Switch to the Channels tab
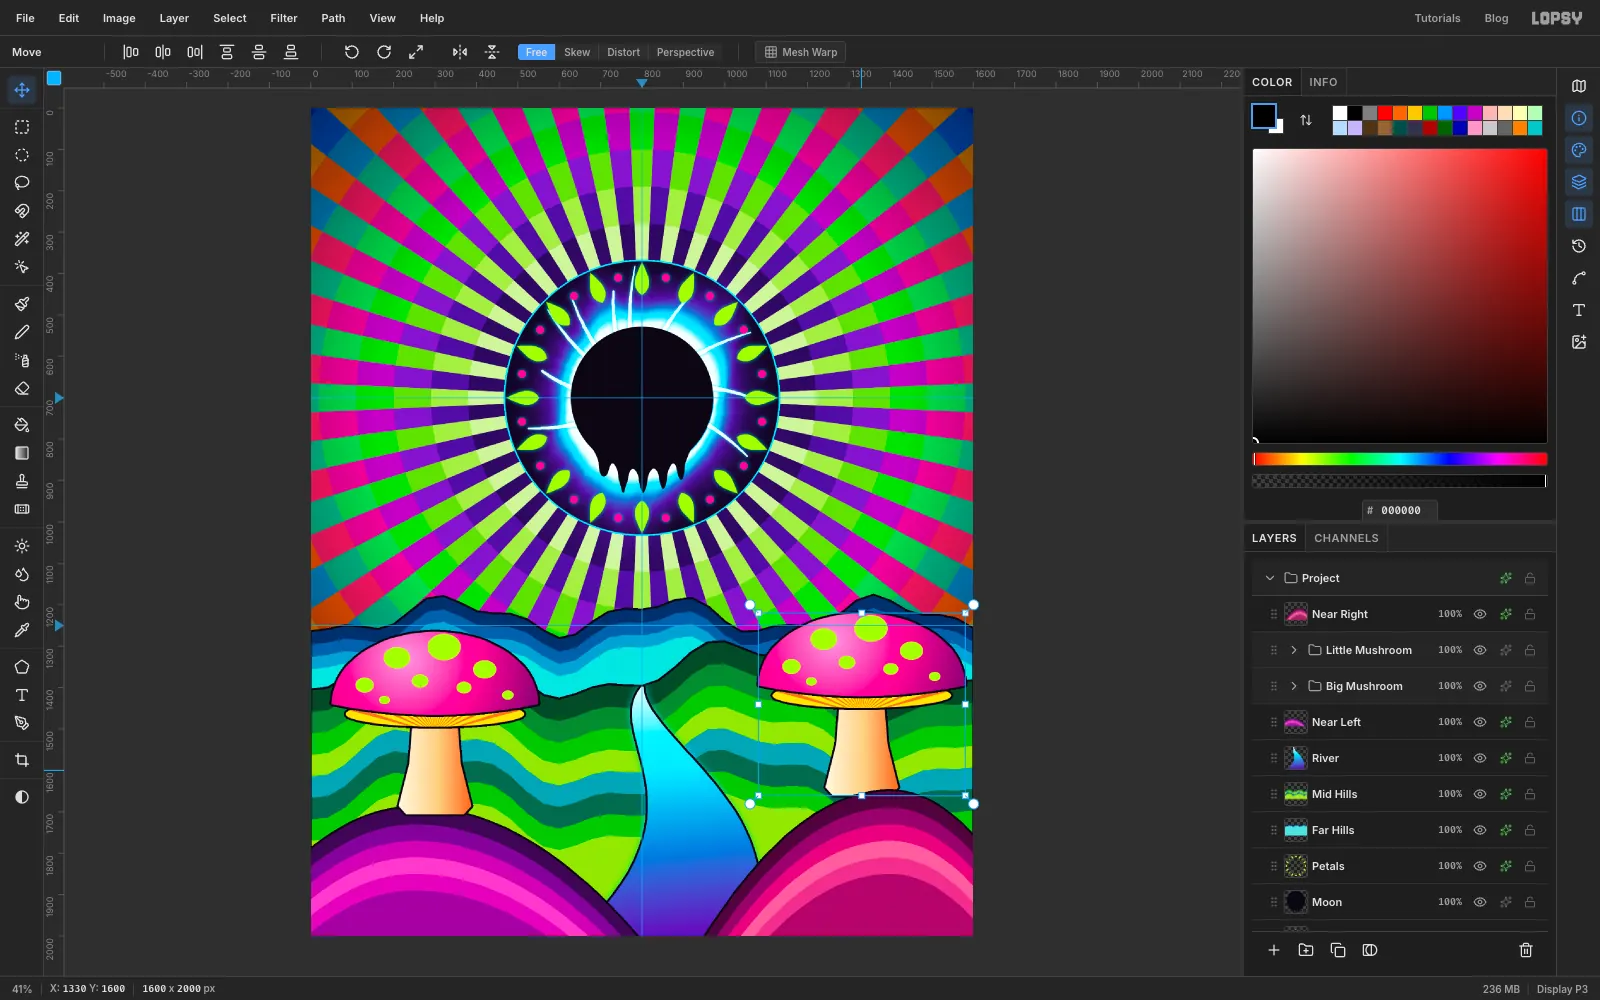The width and height of the screenshot is (1600, 1000). [x=1346, y=538]
